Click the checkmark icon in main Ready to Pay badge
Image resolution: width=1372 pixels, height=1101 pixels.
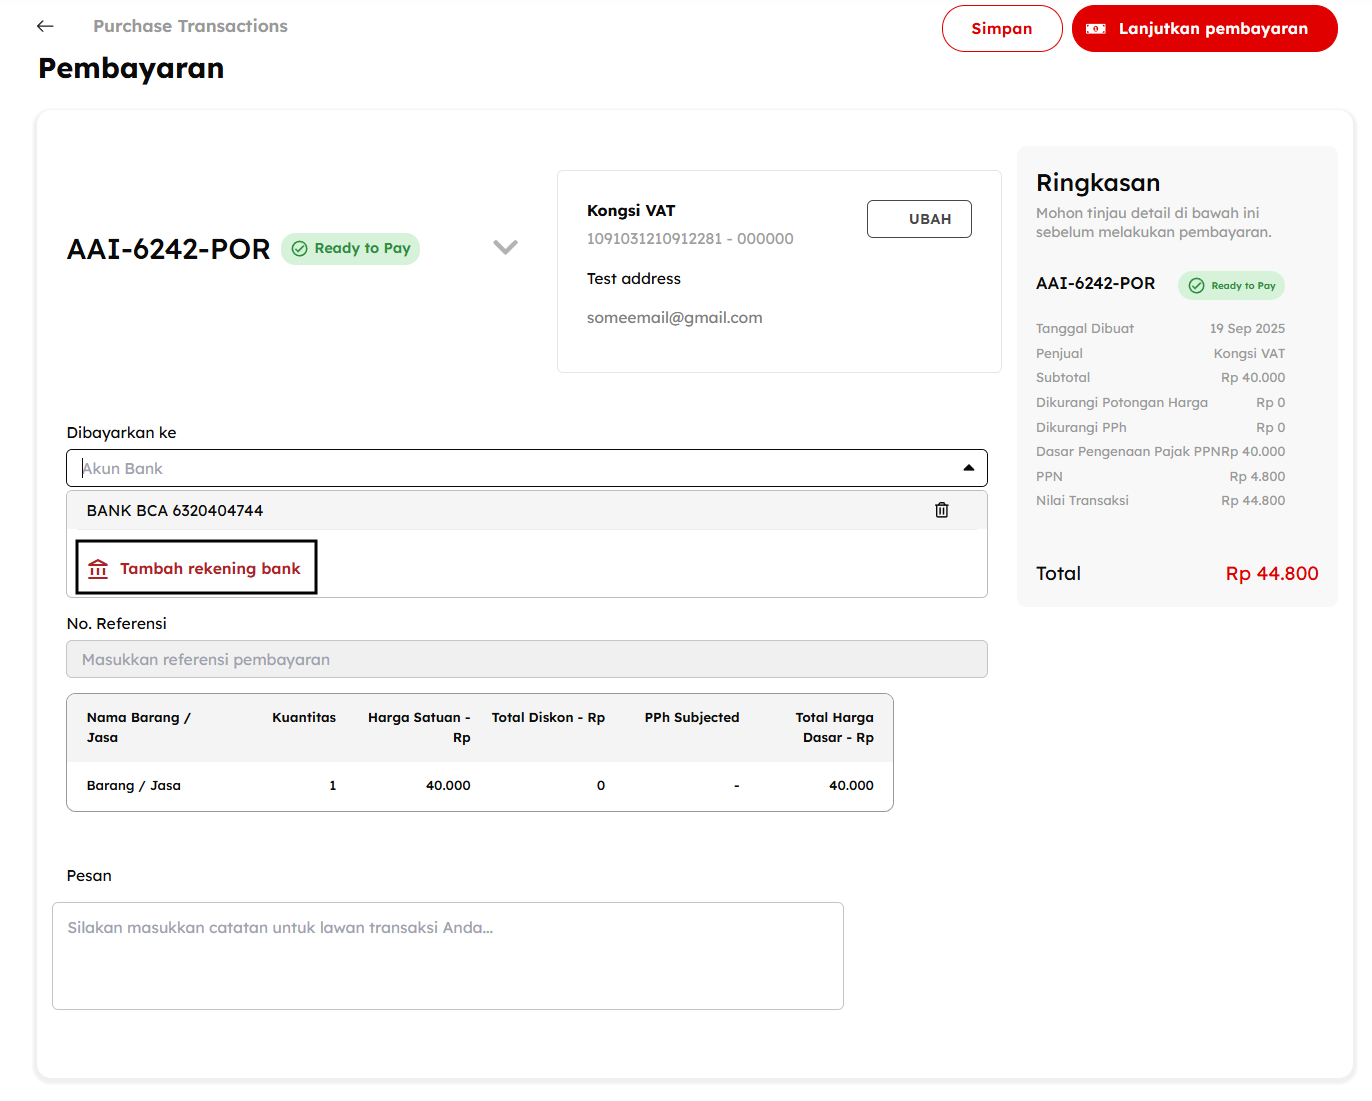point(299,249)
